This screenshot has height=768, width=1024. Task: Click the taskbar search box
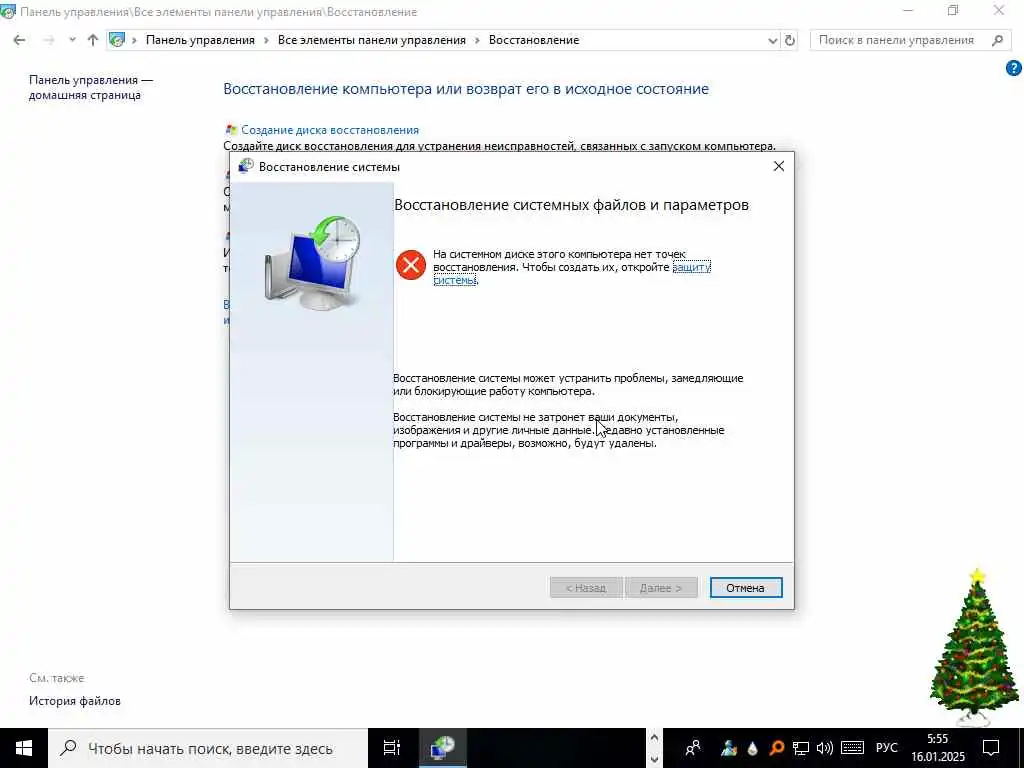tap(208, 748)
